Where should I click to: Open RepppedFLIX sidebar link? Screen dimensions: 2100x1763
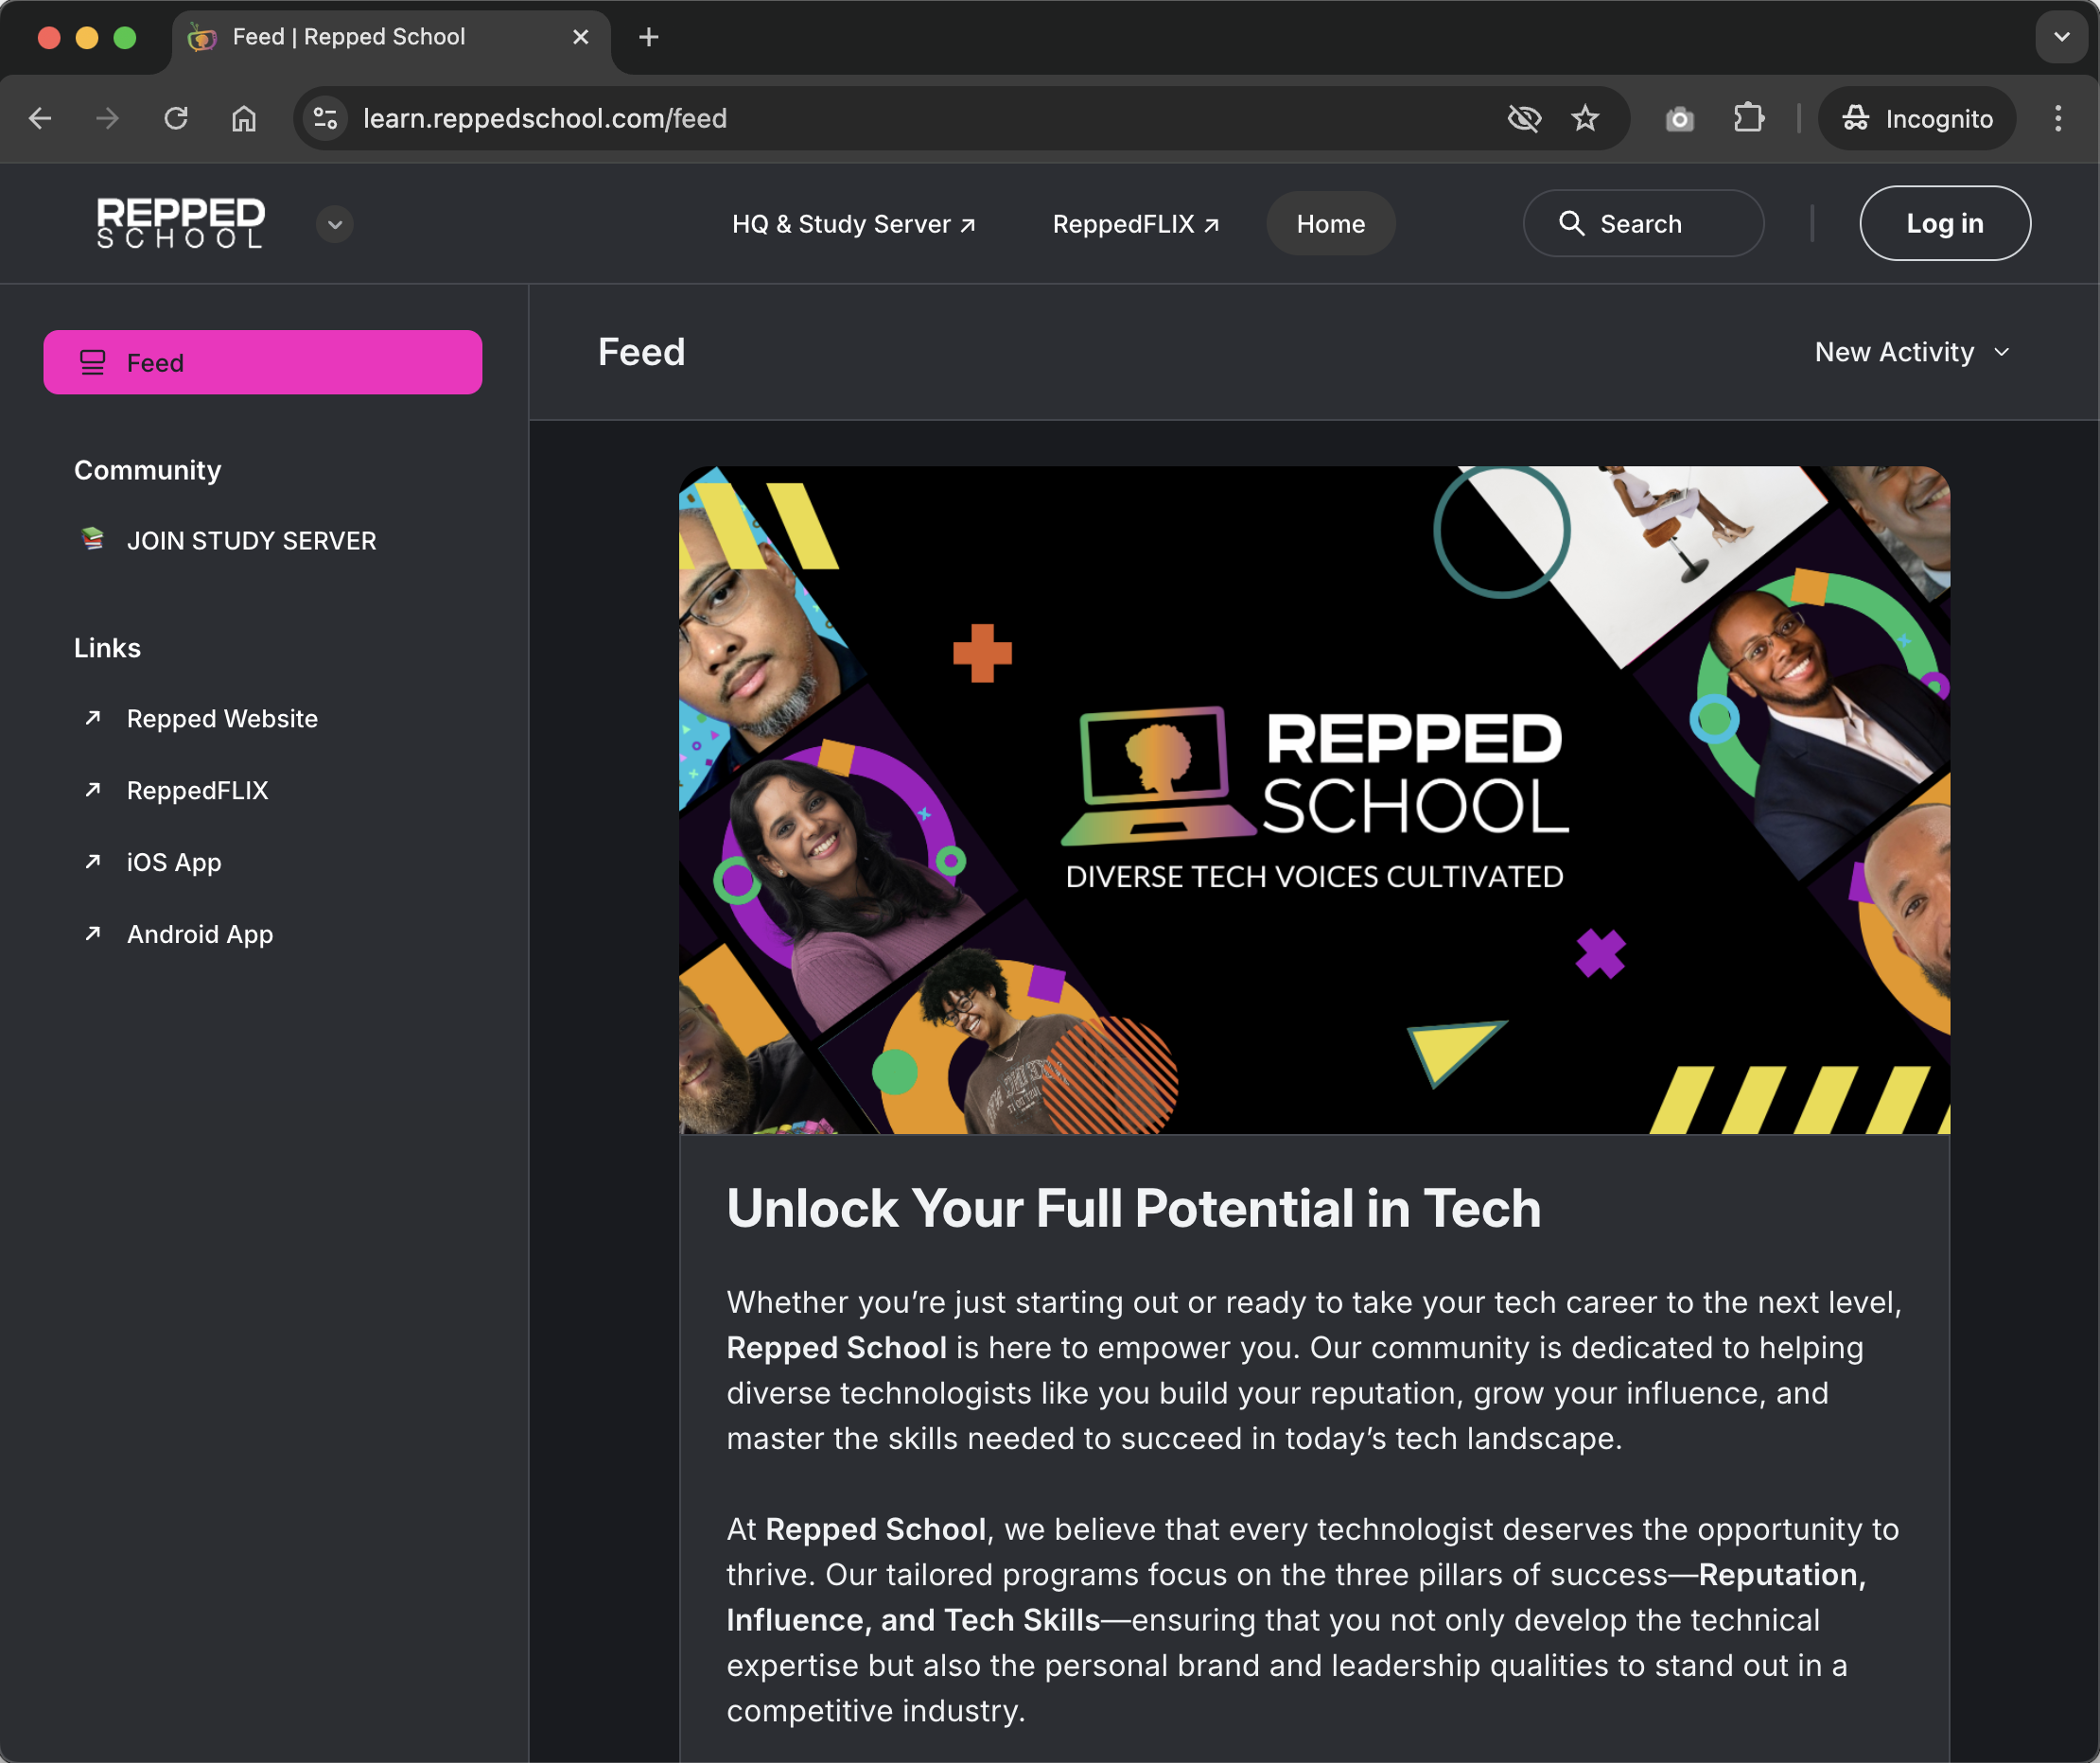pyautogui.click(x=197, y=791)
